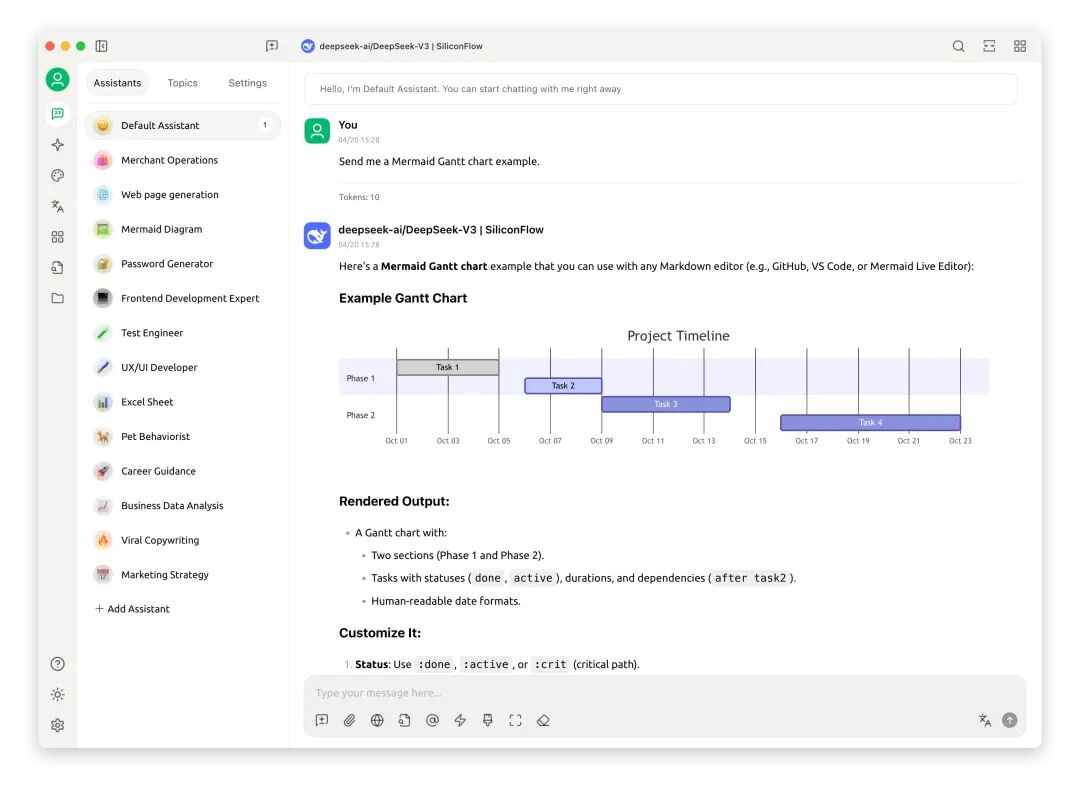Switch to the Topics tab
Screen dimensions: 1080x794
coord(182,83)
